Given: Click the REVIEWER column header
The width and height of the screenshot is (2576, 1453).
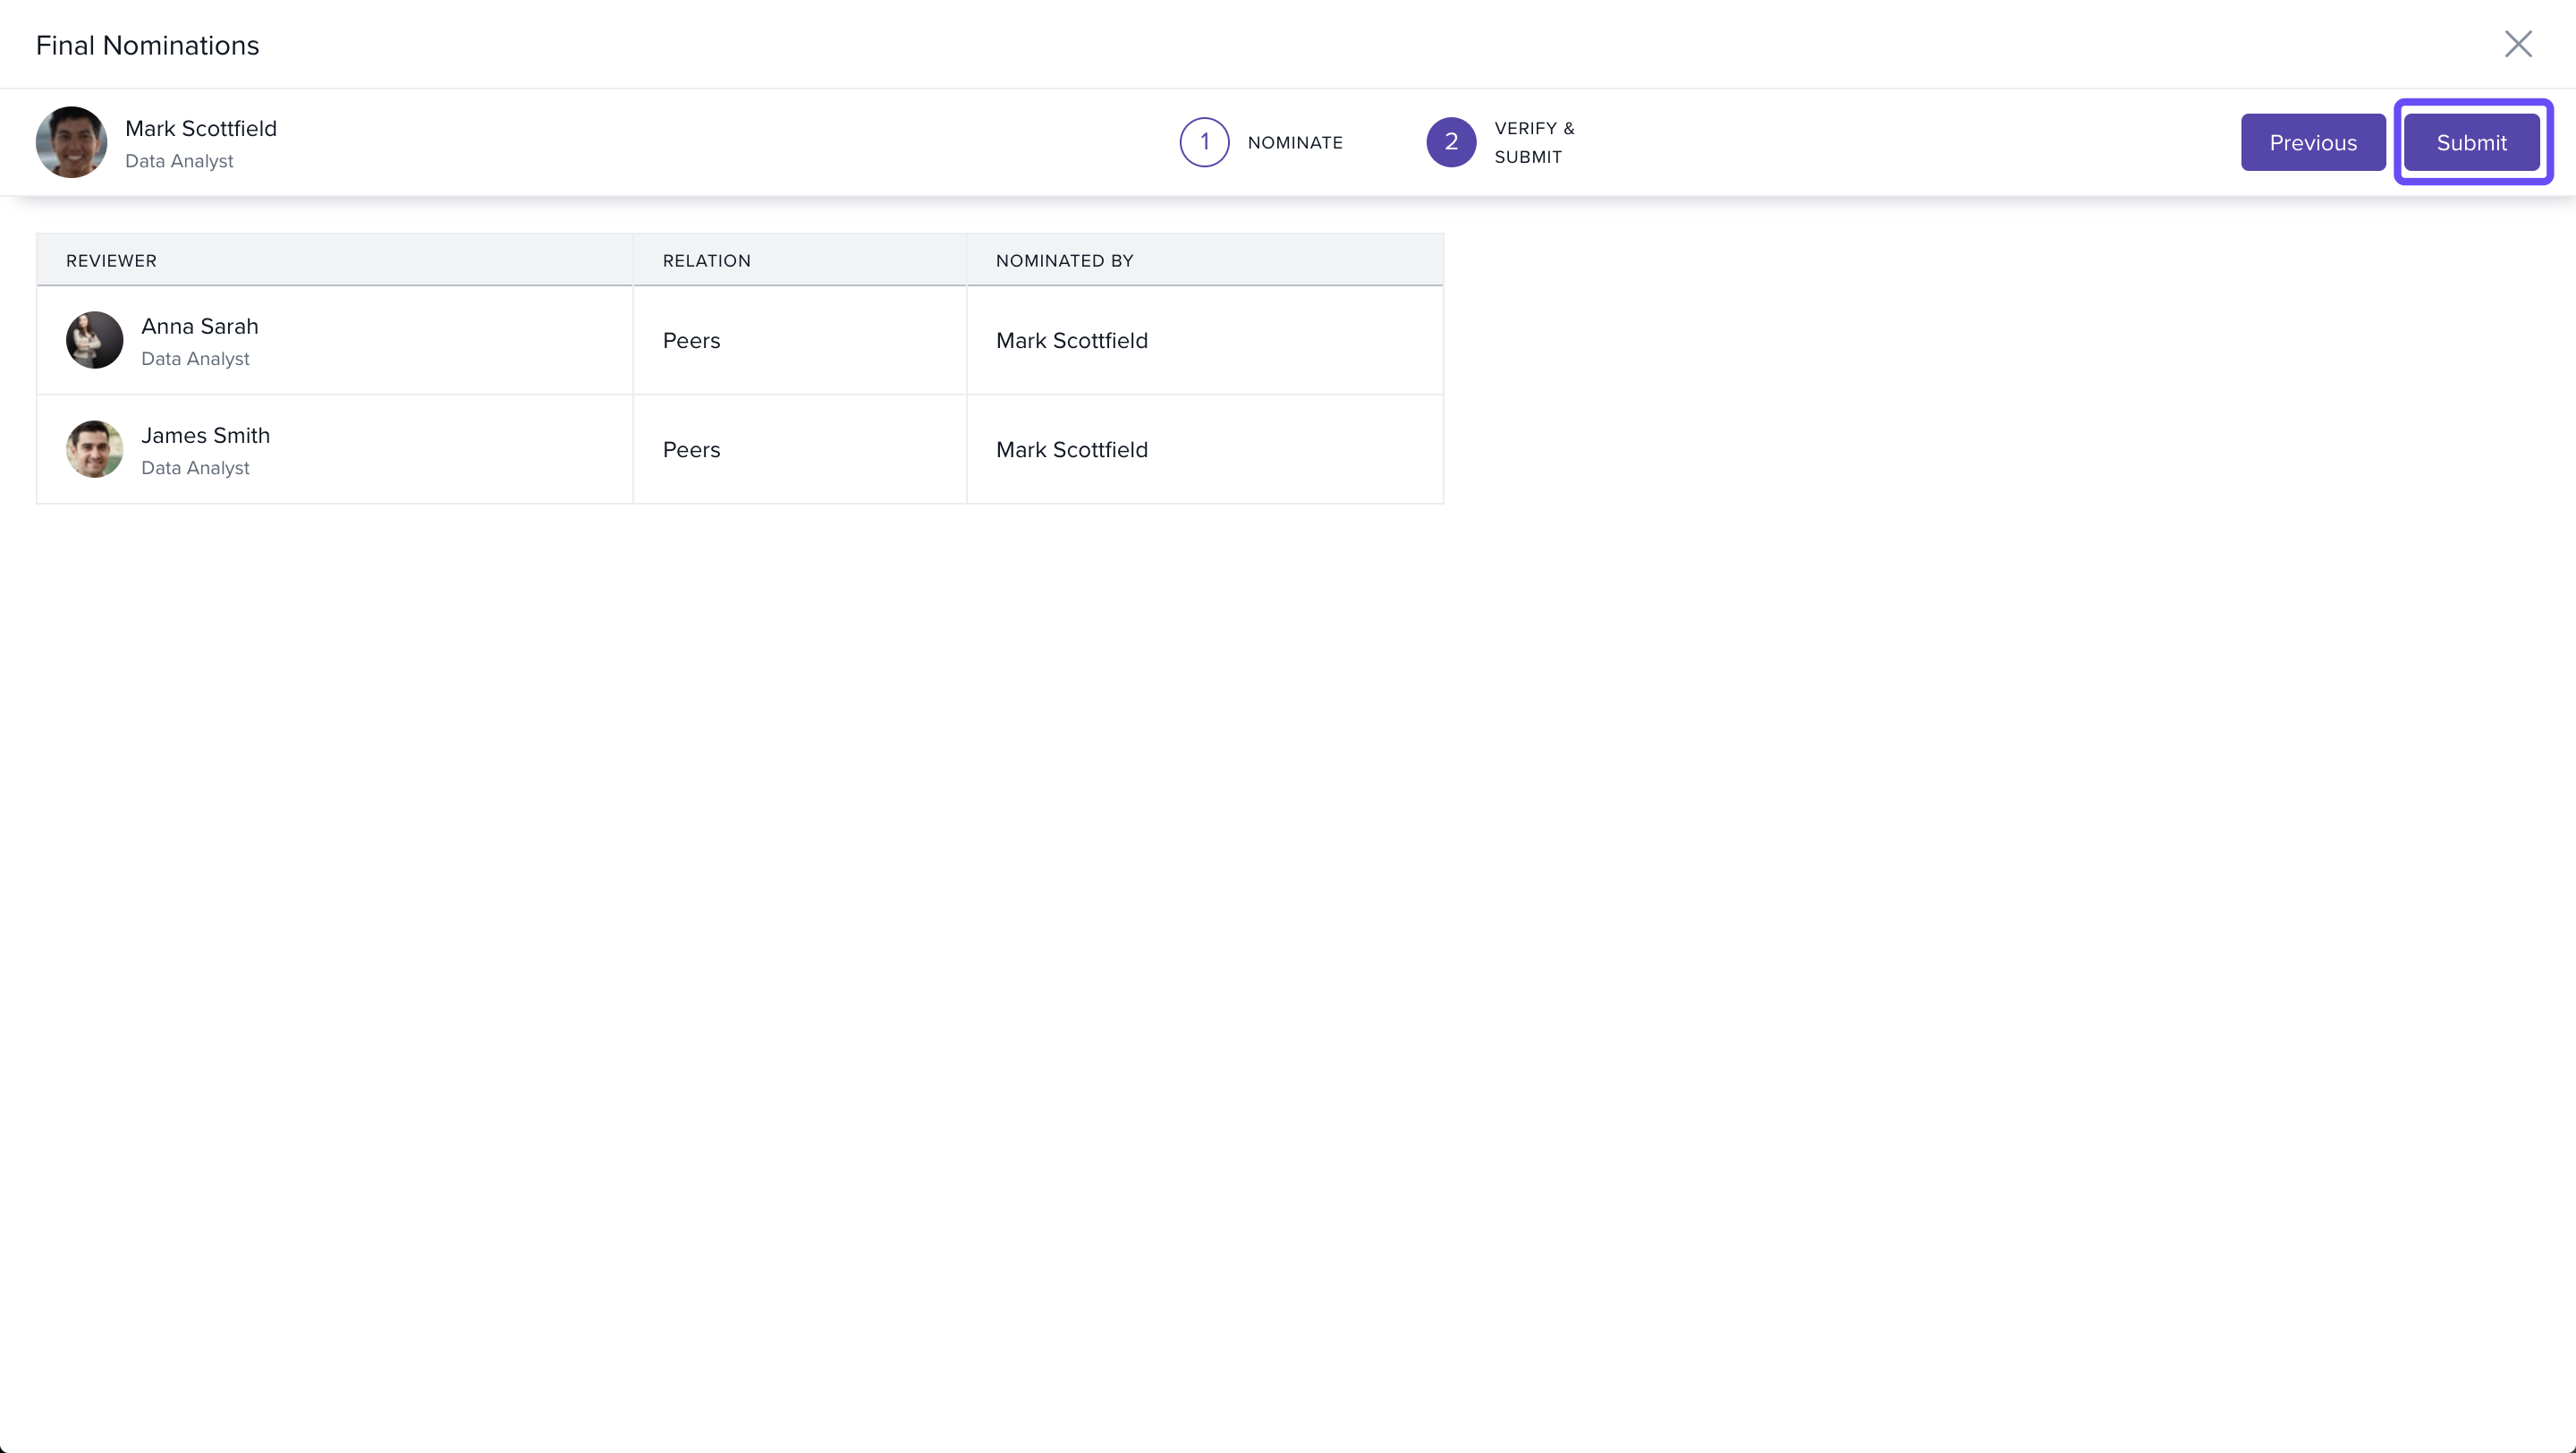Looking at the screenshot, I should point(111,261).
